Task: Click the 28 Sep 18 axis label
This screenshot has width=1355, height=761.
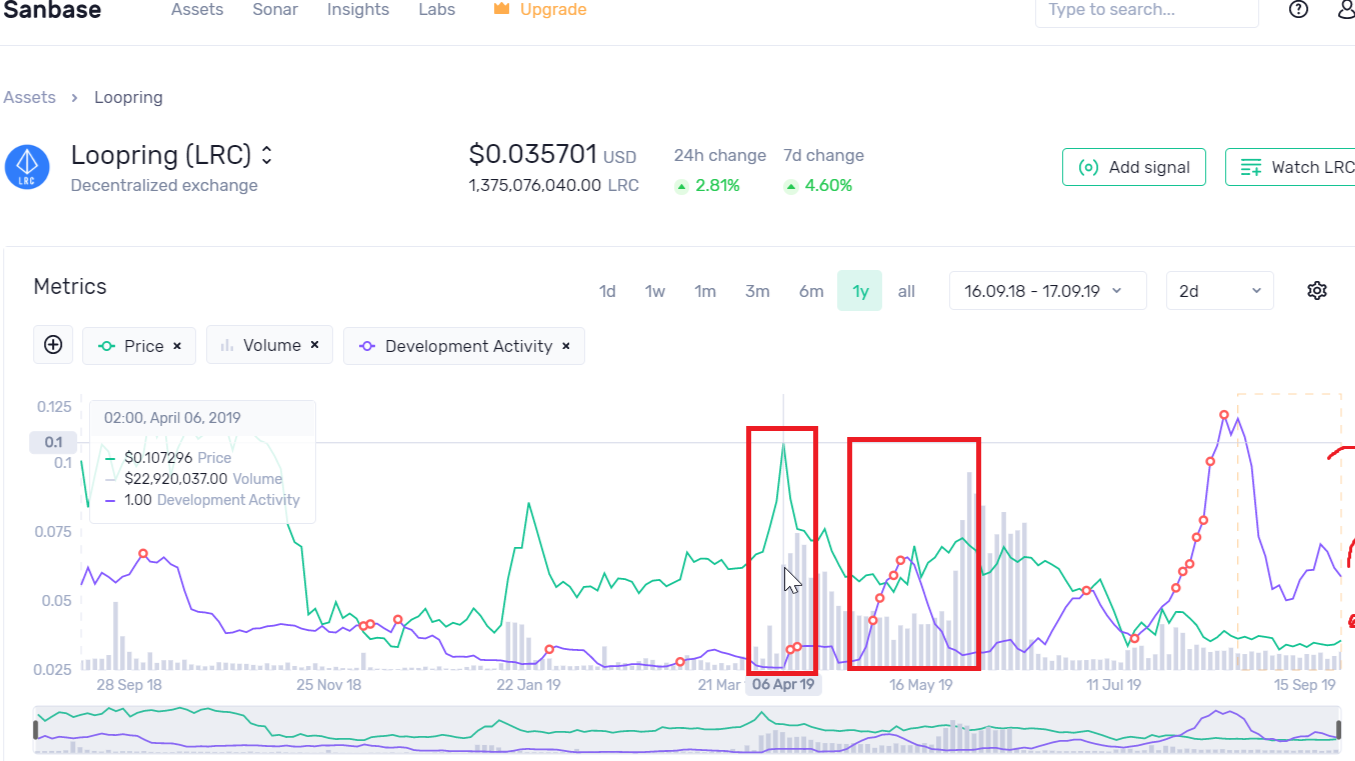Action: pos(129,685)
